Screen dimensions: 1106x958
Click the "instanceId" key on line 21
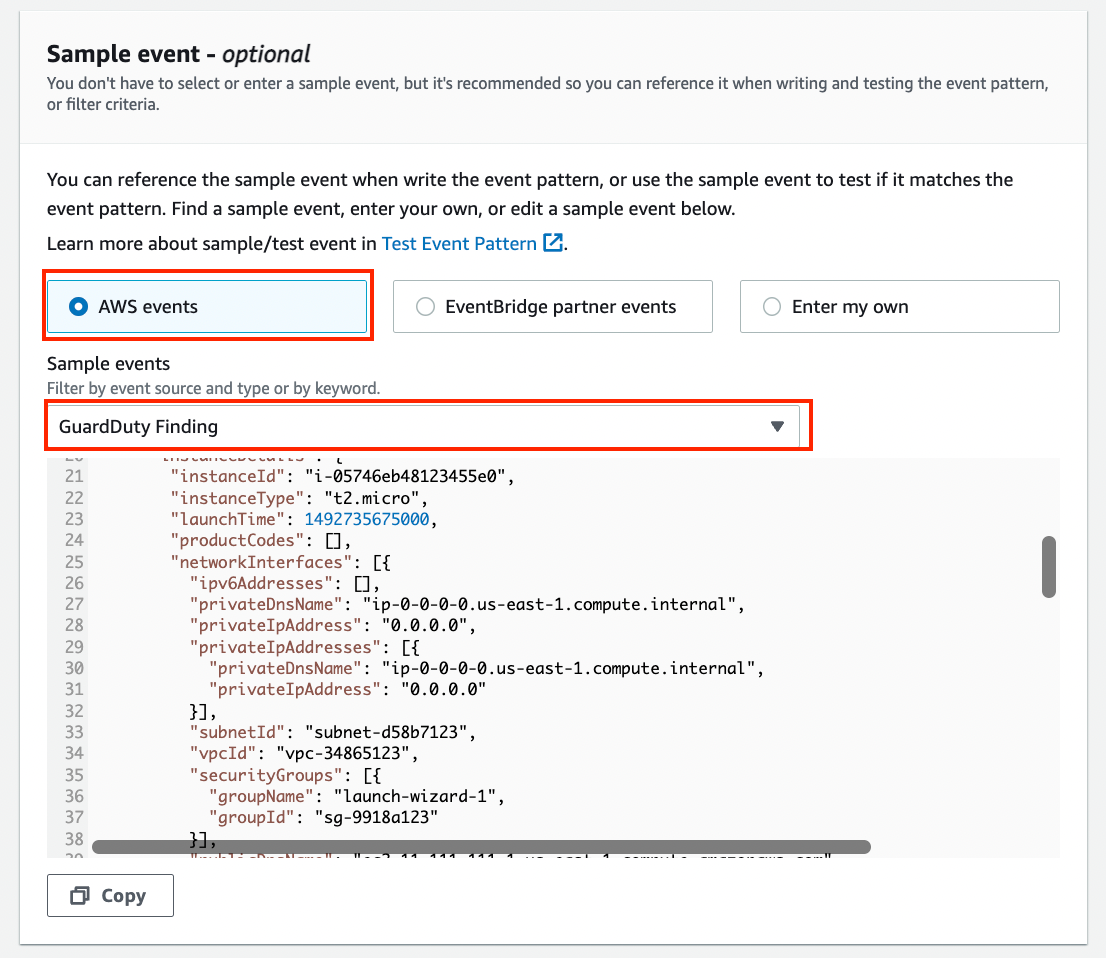[x=227, y=477]
